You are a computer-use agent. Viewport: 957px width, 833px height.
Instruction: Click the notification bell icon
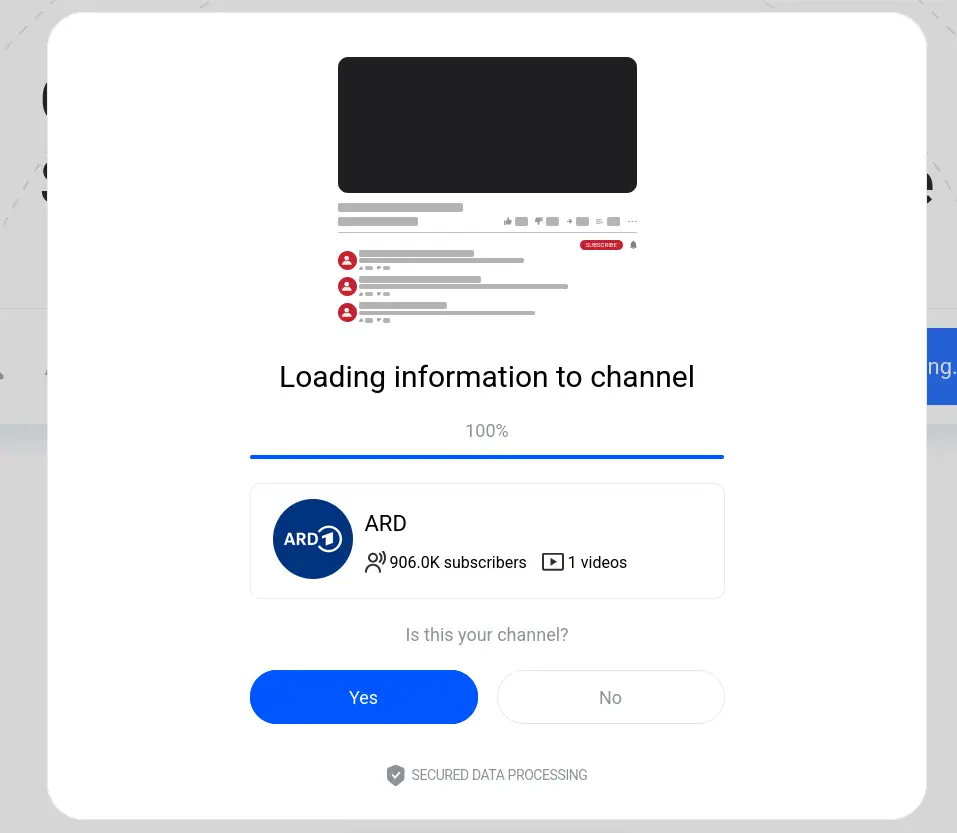(x=633, y=245)
